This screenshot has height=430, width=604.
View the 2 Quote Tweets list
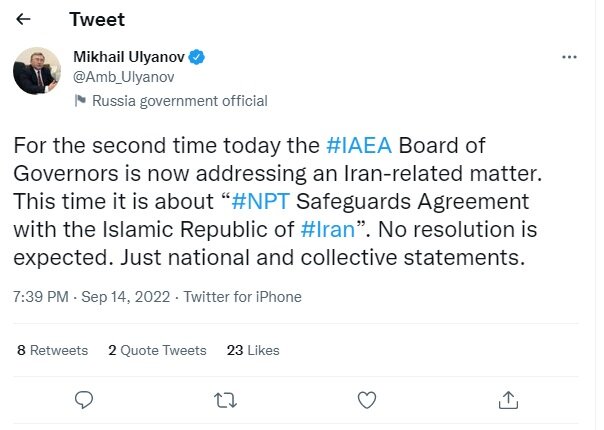click(157, 350)
